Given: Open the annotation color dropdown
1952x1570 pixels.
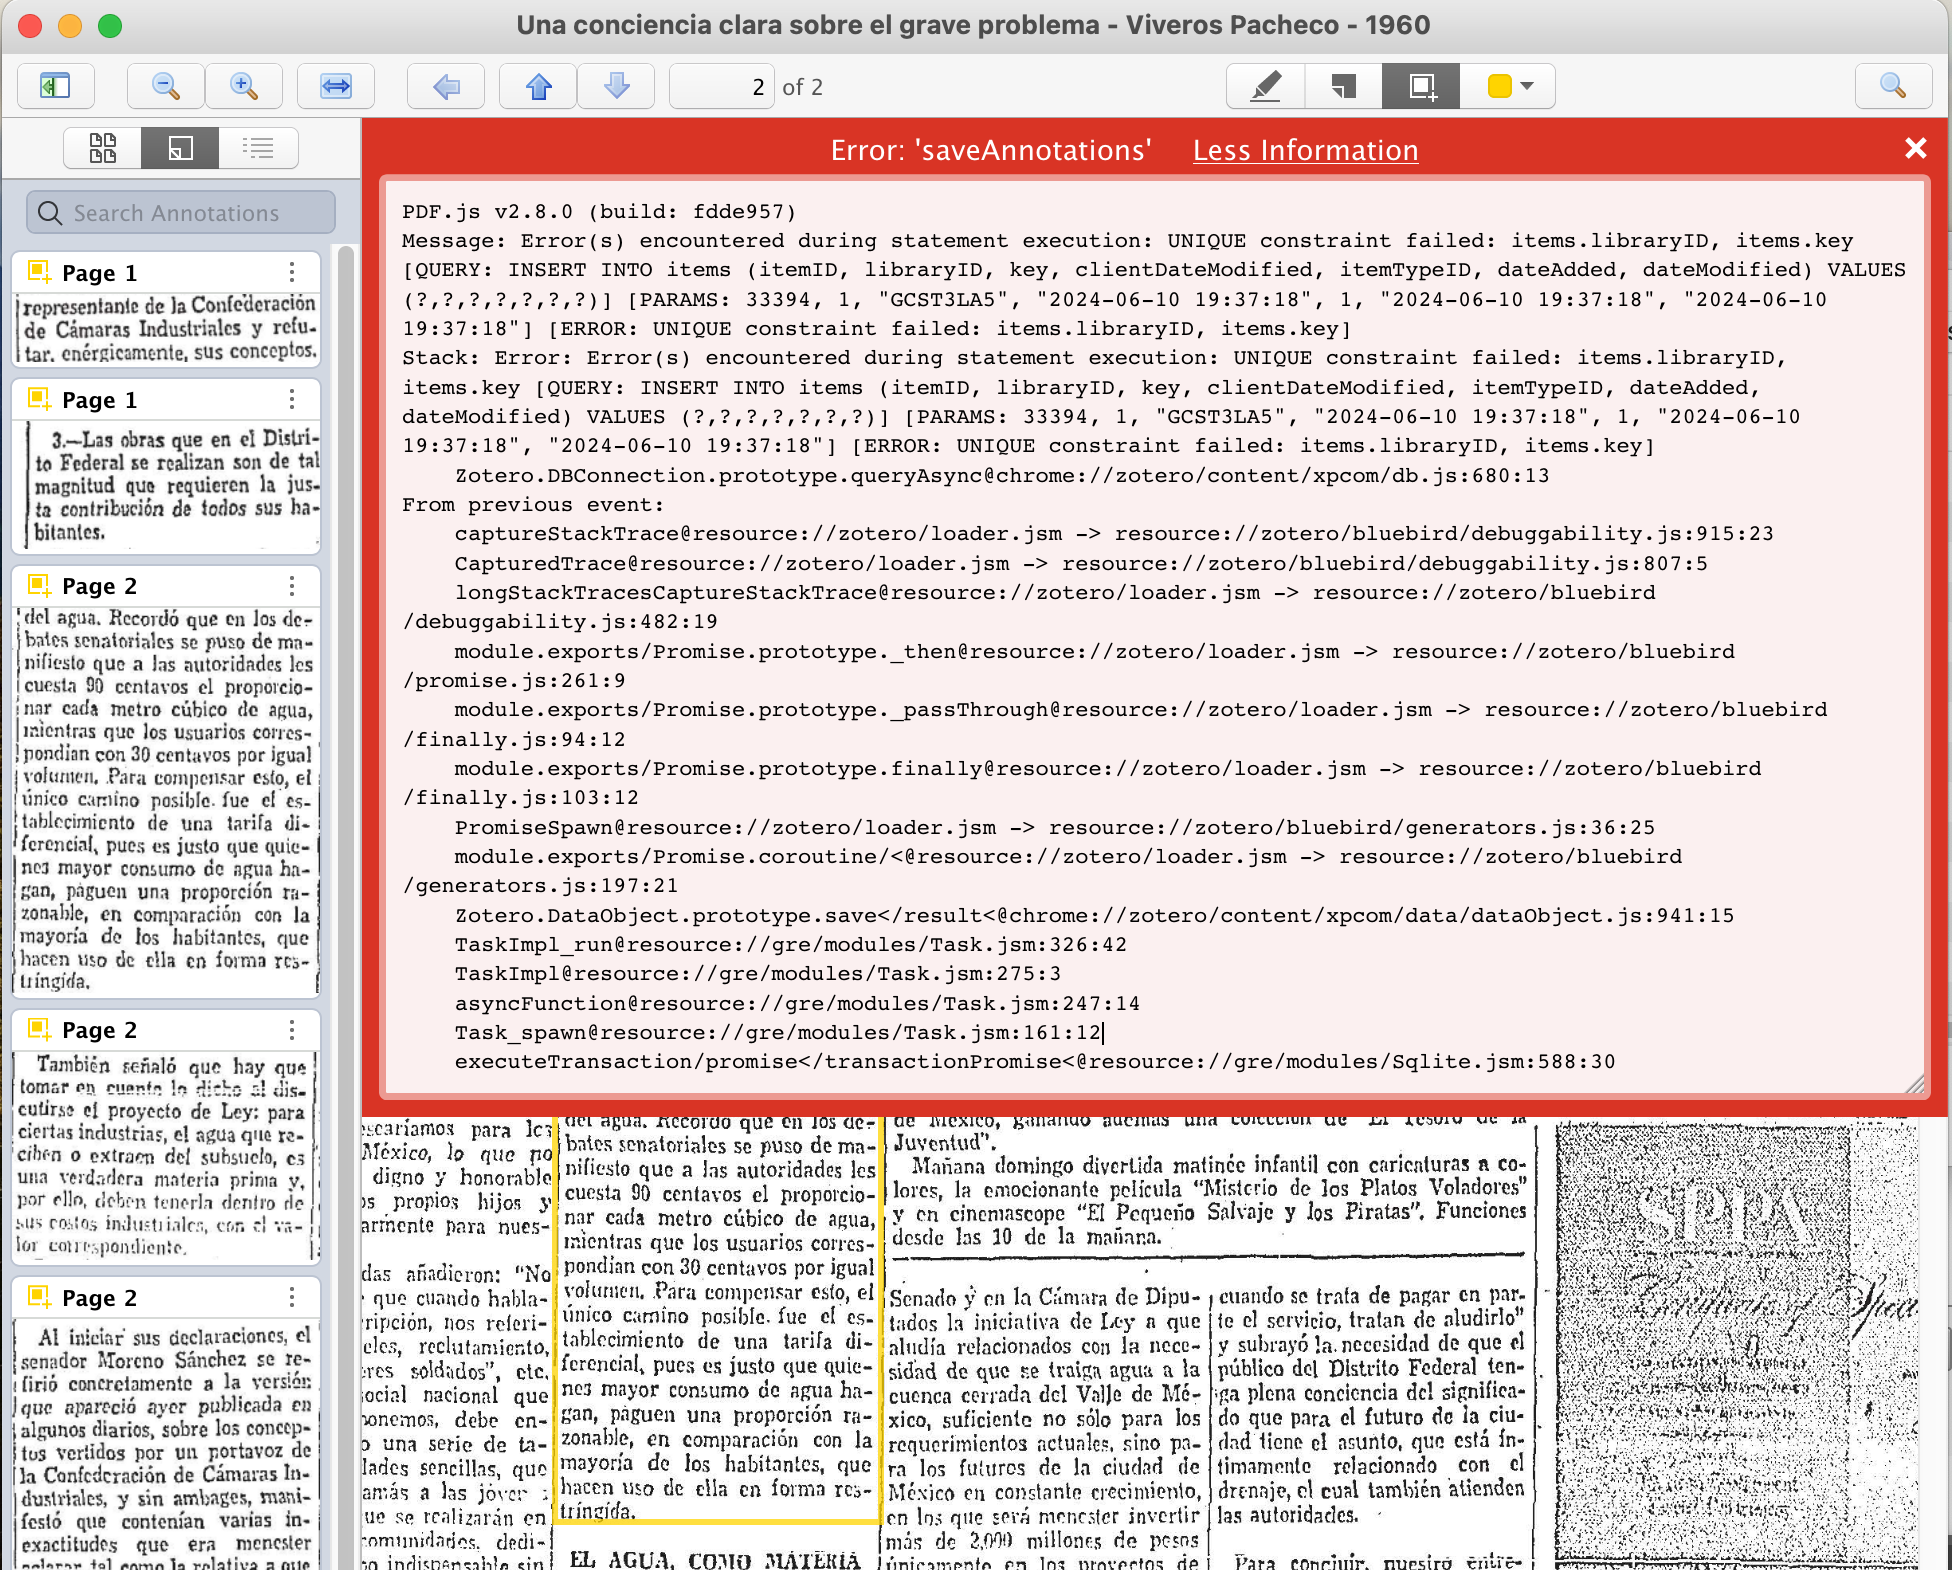Looking at the screenshot, I should click(x=1509, y=87).
